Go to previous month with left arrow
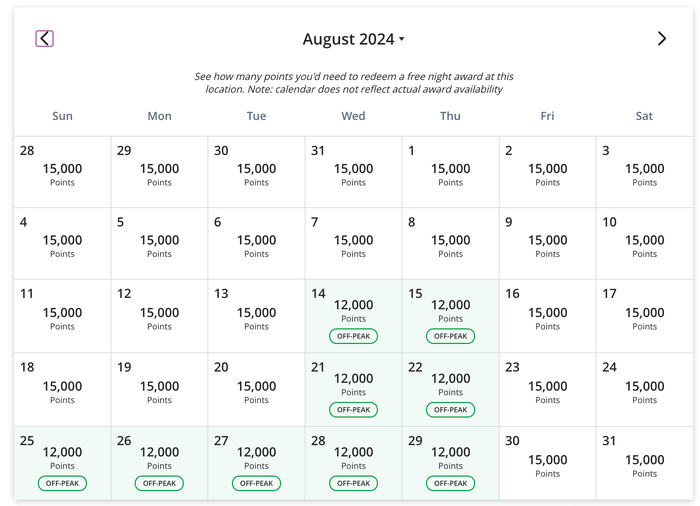700x506 pixels. point(45,38)
